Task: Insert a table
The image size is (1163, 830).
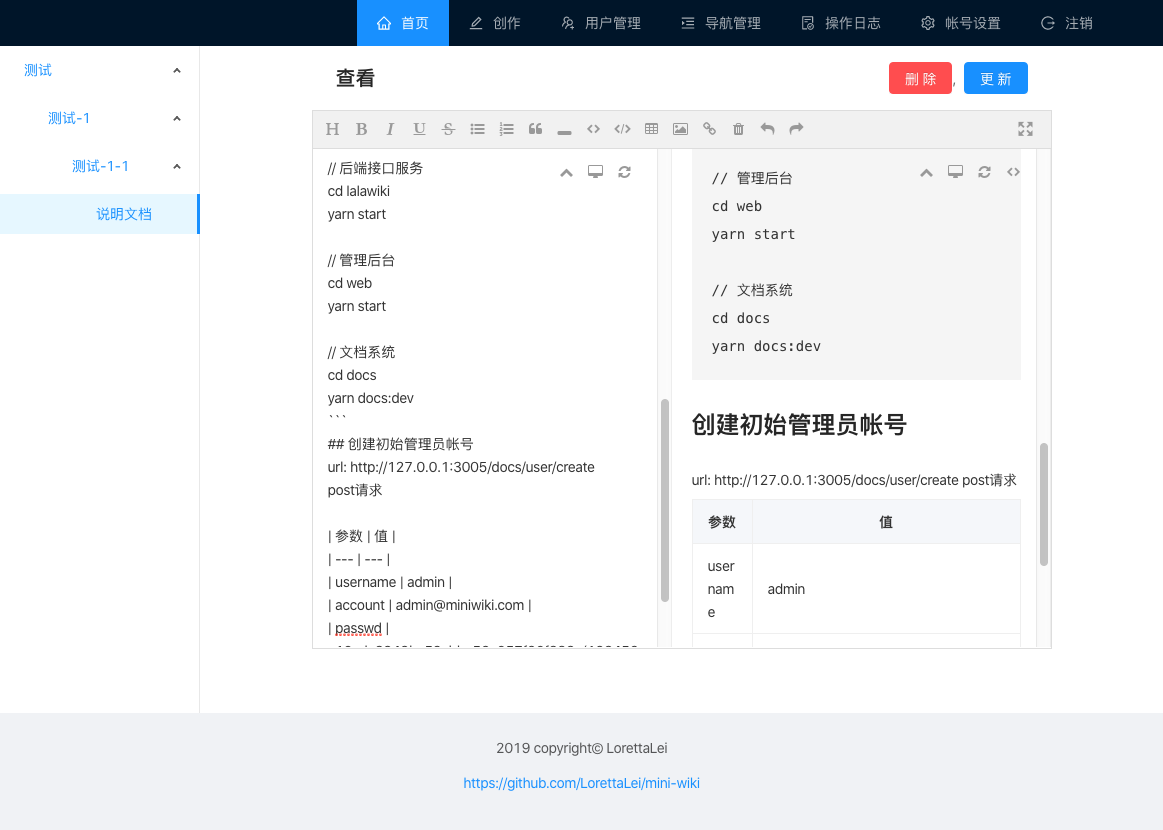Action: coord(651,129)
